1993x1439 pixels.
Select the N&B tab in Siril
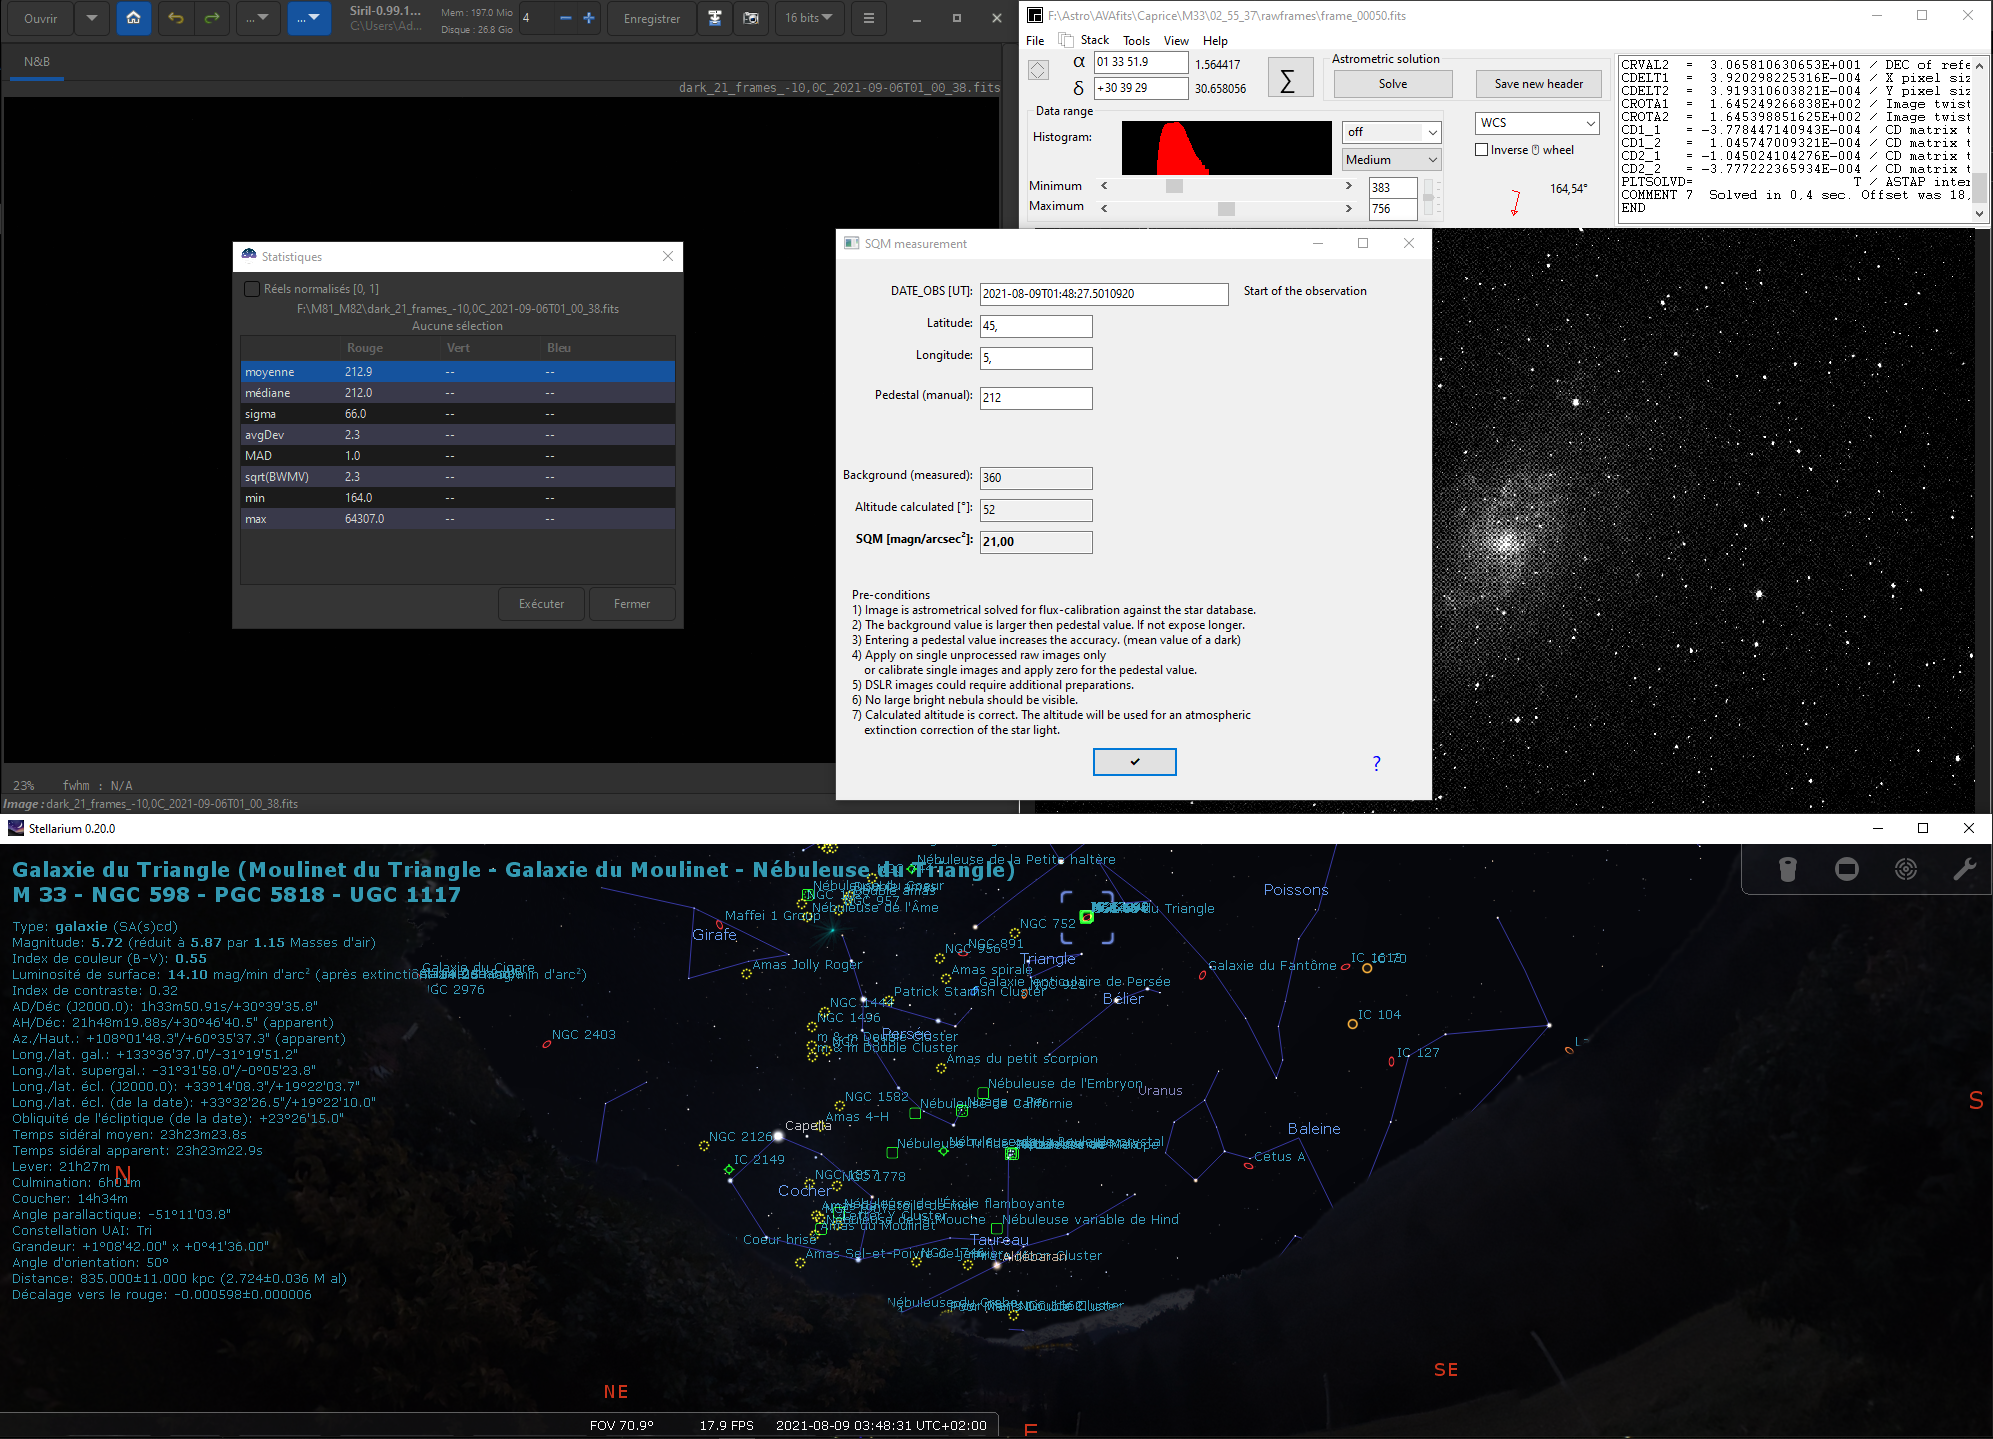[x=37, y=62]
